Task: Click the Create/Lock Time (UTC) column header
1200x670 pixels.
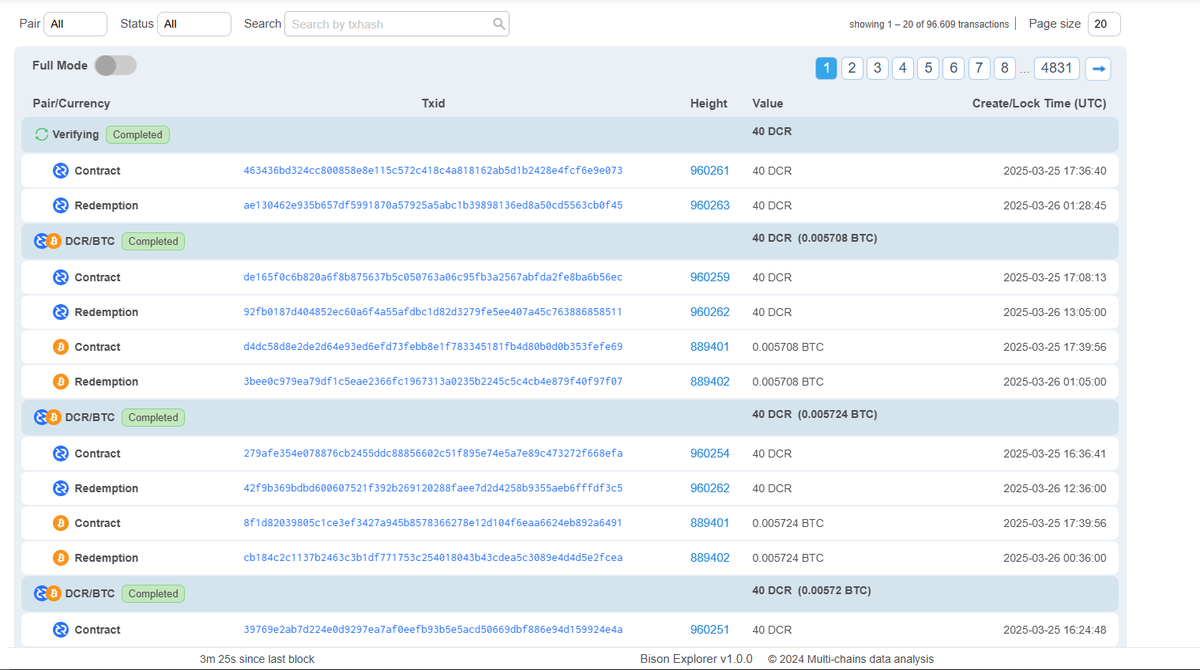Action: pyautogui.click(x=1039, y=104)
